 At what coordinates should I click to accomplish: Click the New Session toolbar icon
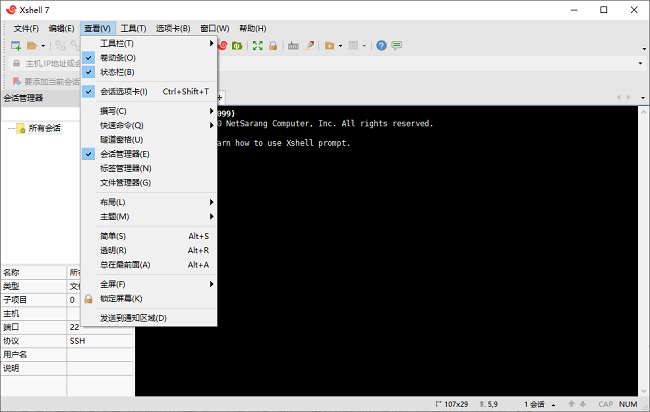click(16, 46)
